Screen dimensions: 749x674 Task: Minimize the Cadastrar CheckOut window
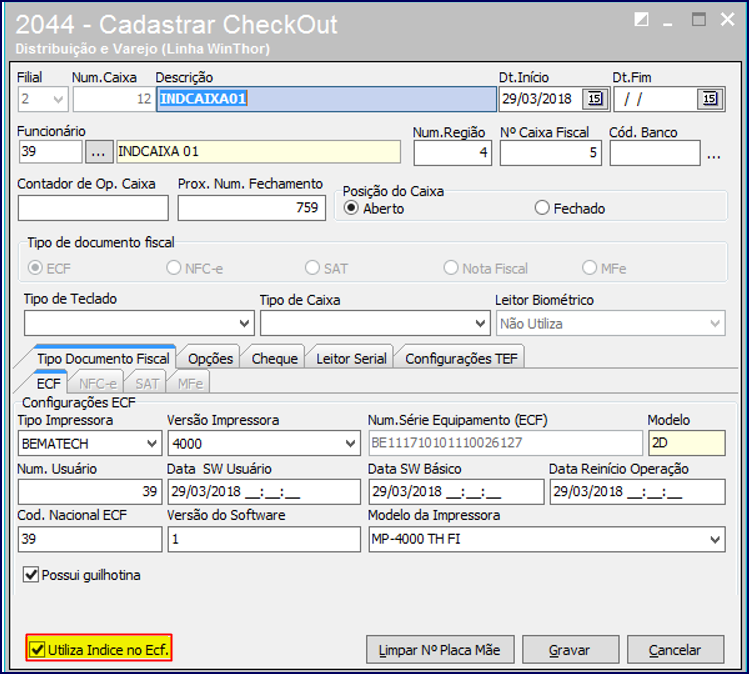coord(668,22)
